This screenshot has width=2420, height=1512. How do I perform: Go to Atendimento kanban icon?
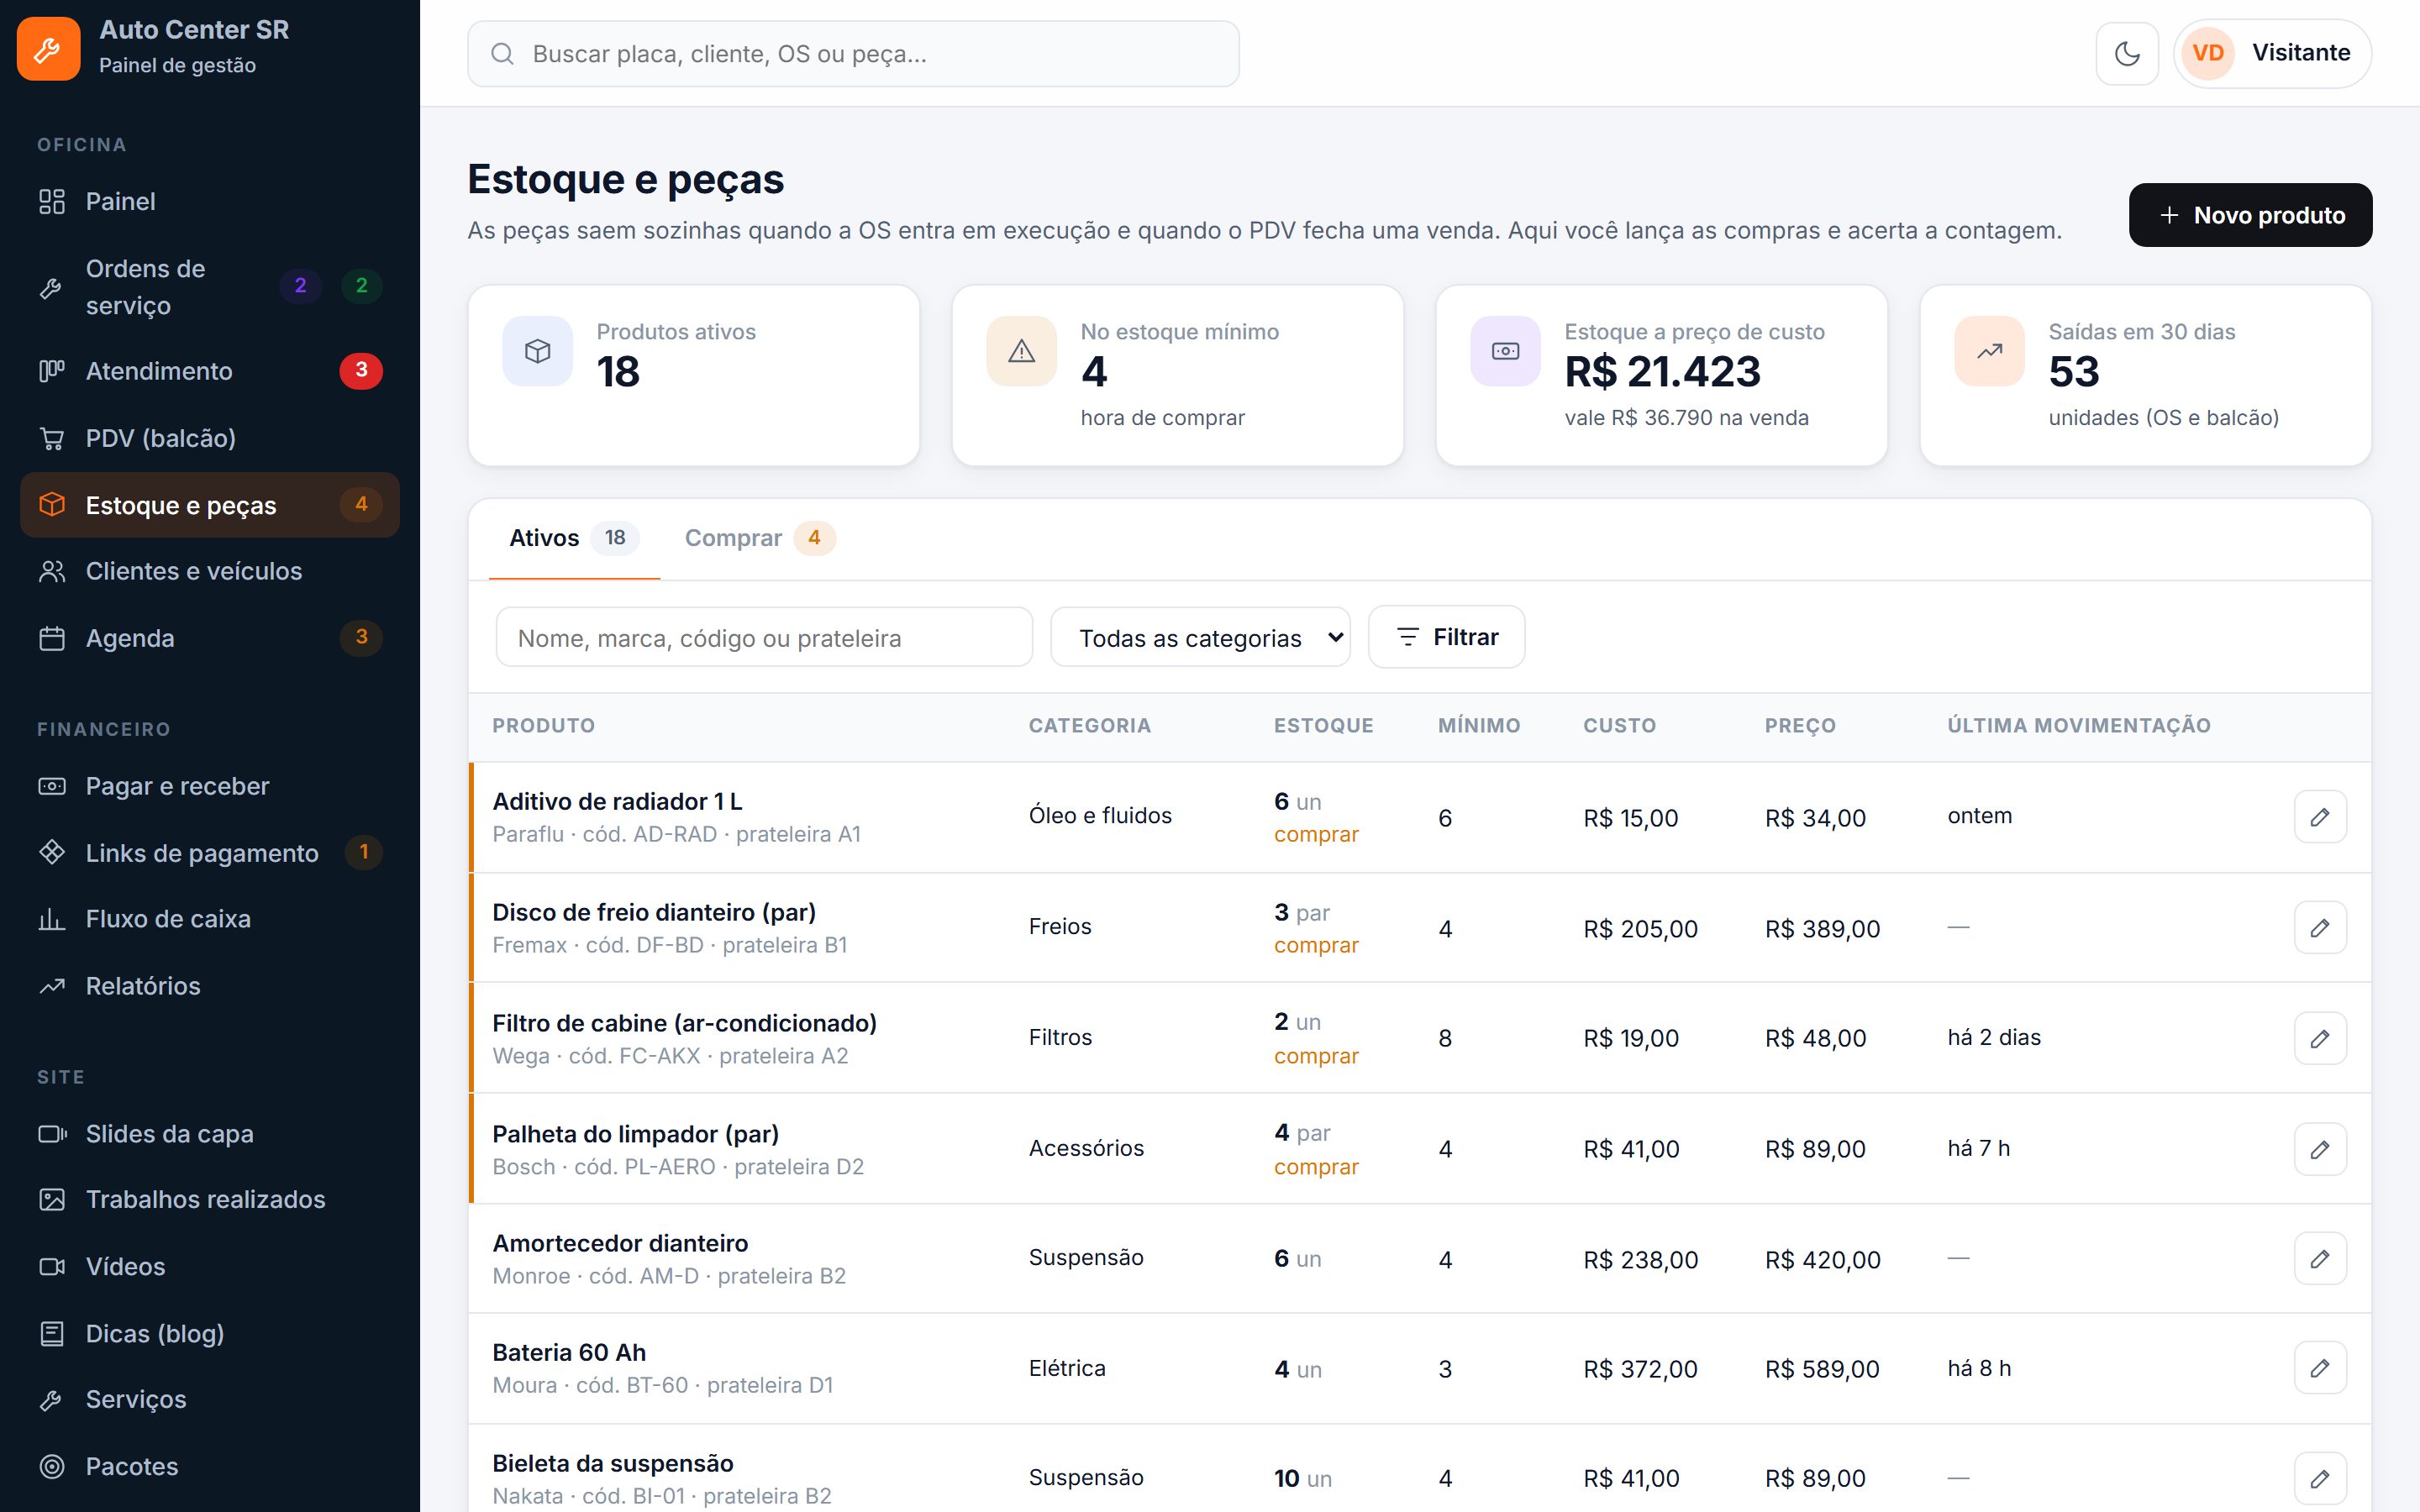click(x=52, y=371)
